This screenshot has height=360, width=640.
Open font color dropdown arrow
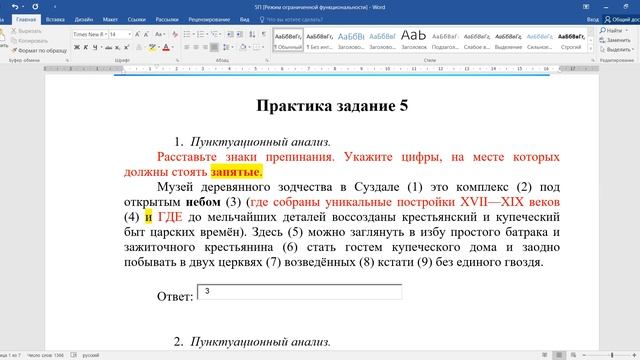(172, 48)
